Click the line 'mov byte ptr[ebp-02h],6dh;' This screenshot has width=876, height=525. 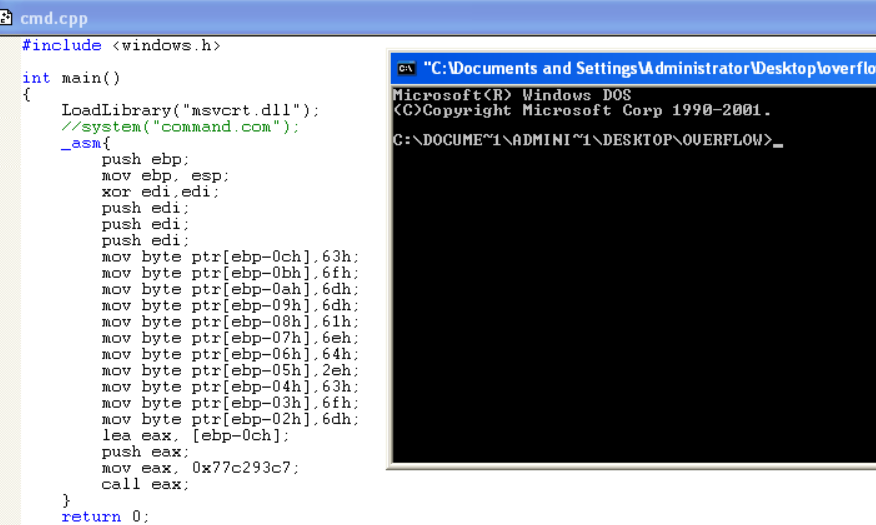[x=230, y=419]
